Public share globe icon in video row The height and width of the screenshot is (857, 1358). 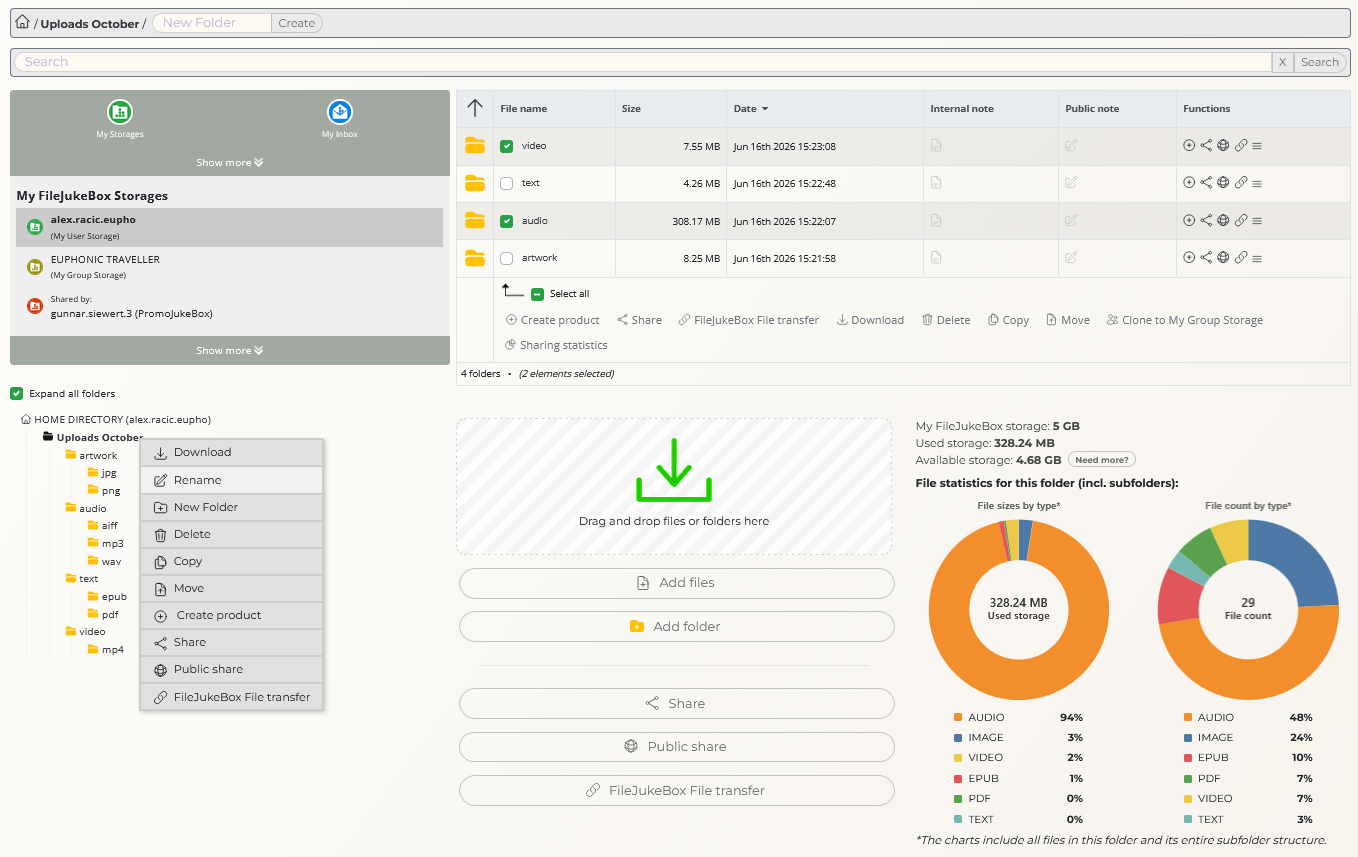coord(1223,146)
